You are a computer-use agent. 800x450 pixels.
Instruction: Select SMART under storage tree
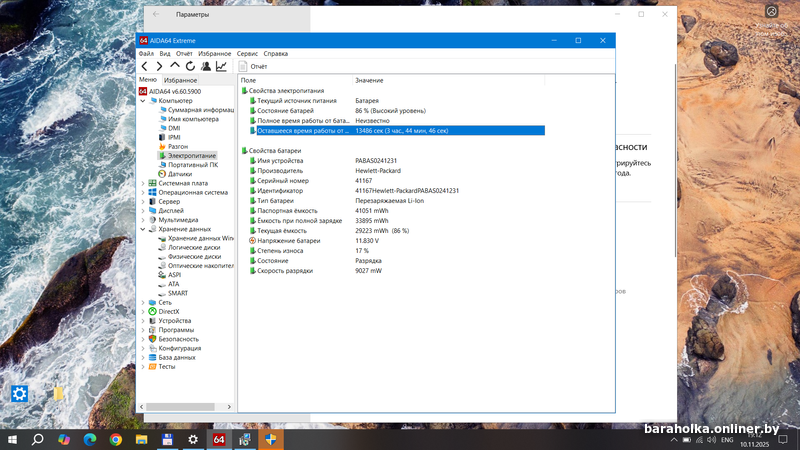[x=178, y=293]
